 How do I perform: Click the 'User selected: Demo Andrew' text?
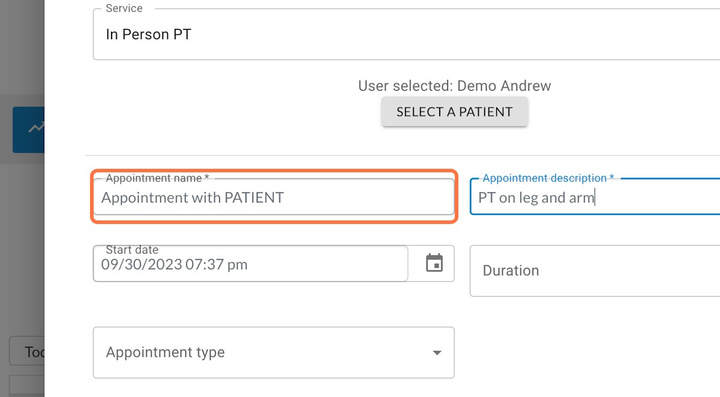[x=454, y=86]
